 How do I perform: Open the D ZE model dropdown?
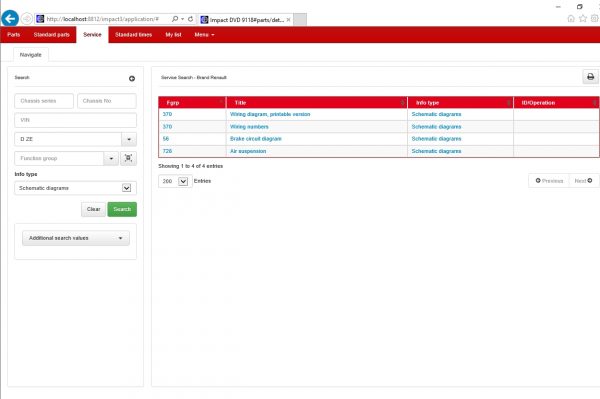129,139
